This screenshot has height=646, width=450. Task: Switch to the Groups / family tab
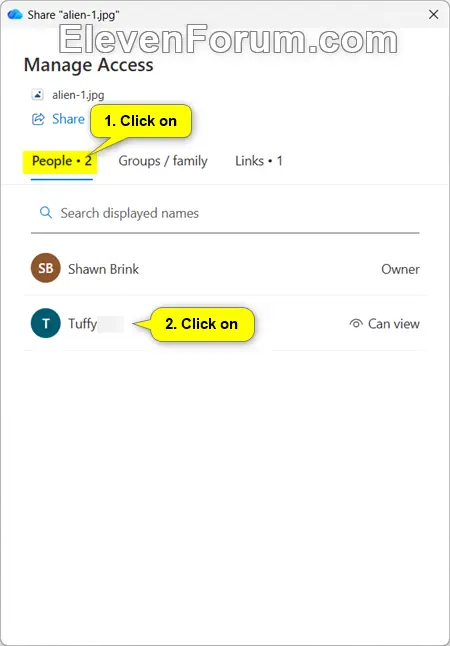click(163, 161)
